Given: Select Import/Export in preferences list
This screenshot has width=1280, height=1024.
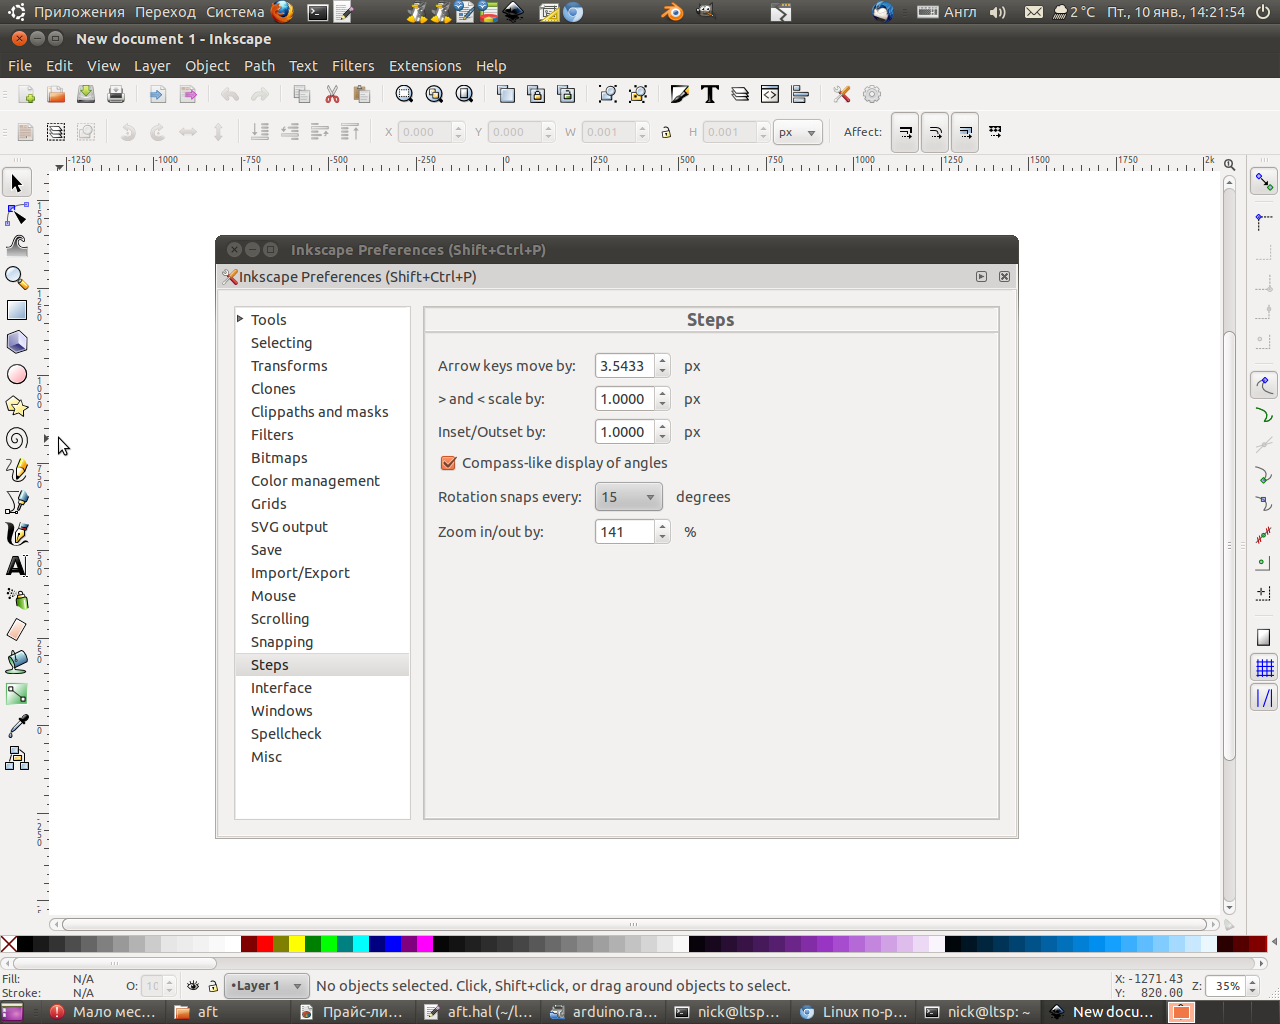Looking at the screenshot, I should (300, 573).
